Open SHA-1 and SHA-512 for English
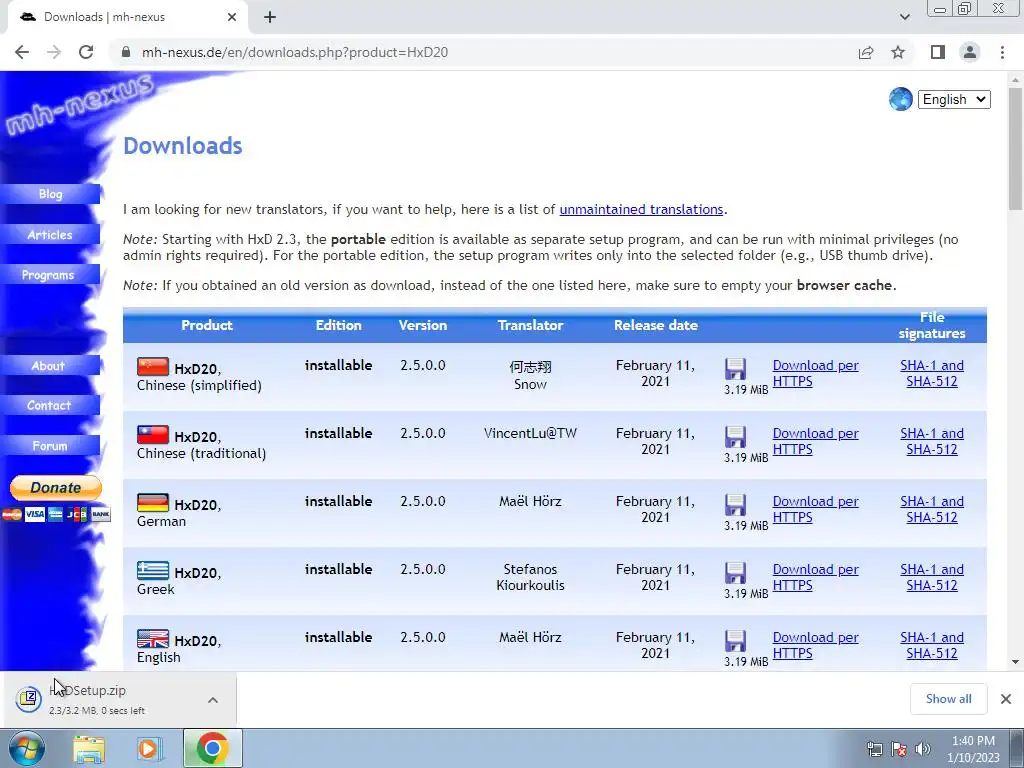The height and width of the screenshot is (768, 1024). click(932, 645)
